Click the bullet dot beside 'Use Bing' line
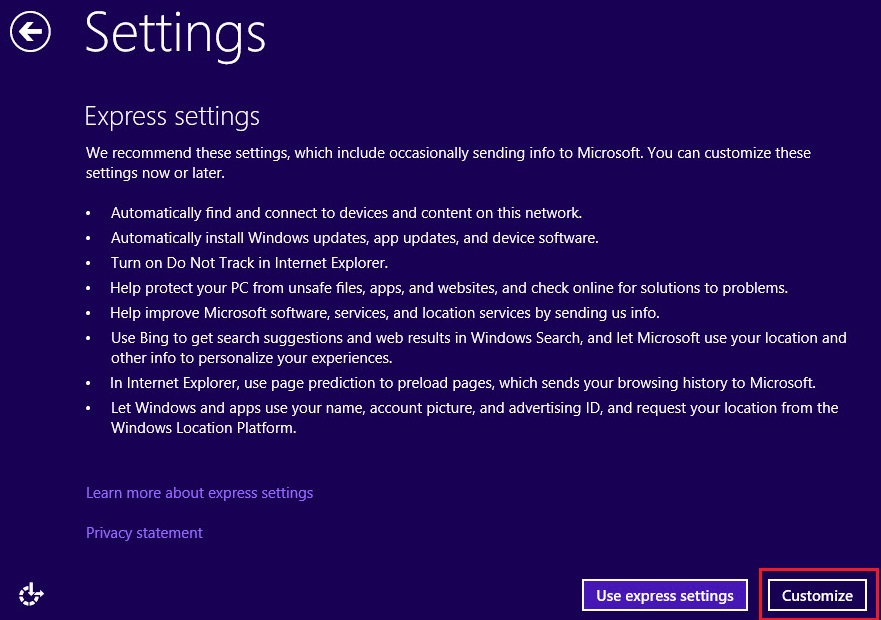Viewport: 881px width, 620px height. 88,338
